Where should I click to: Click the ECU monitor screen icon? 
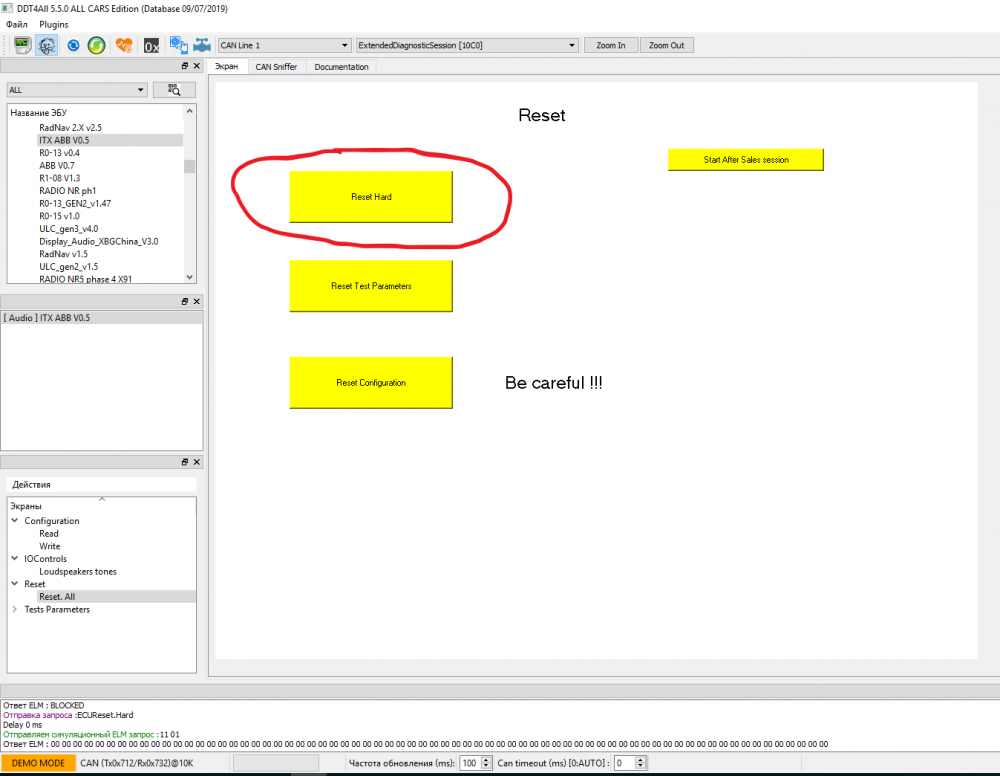click(x=22, y=45)
